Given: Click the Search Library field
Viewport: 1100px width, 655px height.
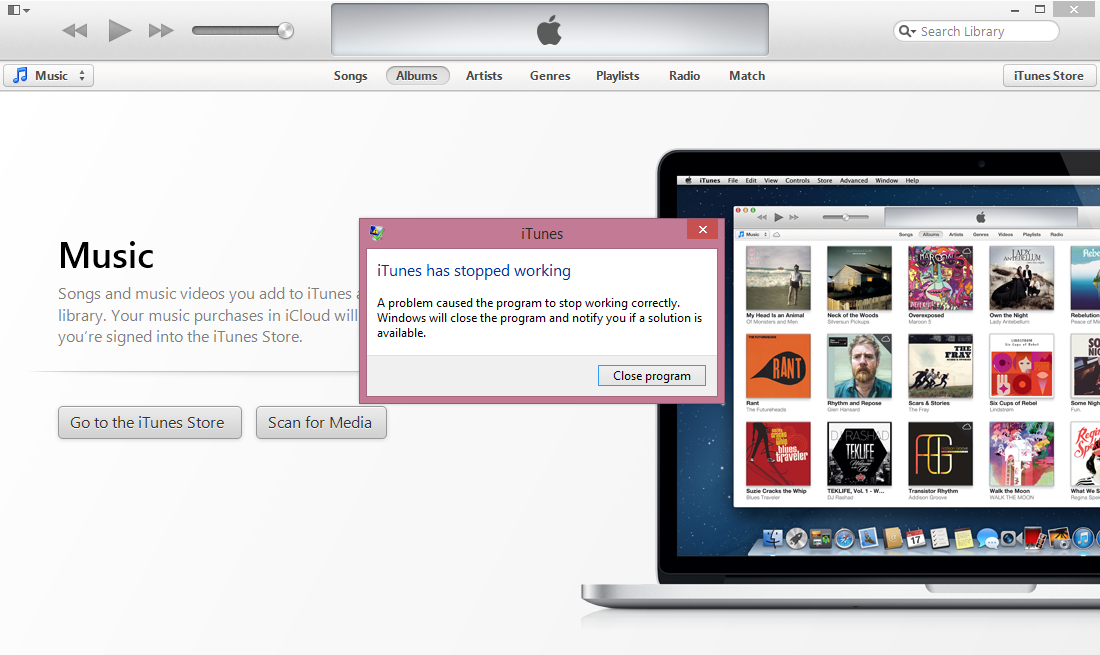Looking at the screenshot, I should [976, 32].
